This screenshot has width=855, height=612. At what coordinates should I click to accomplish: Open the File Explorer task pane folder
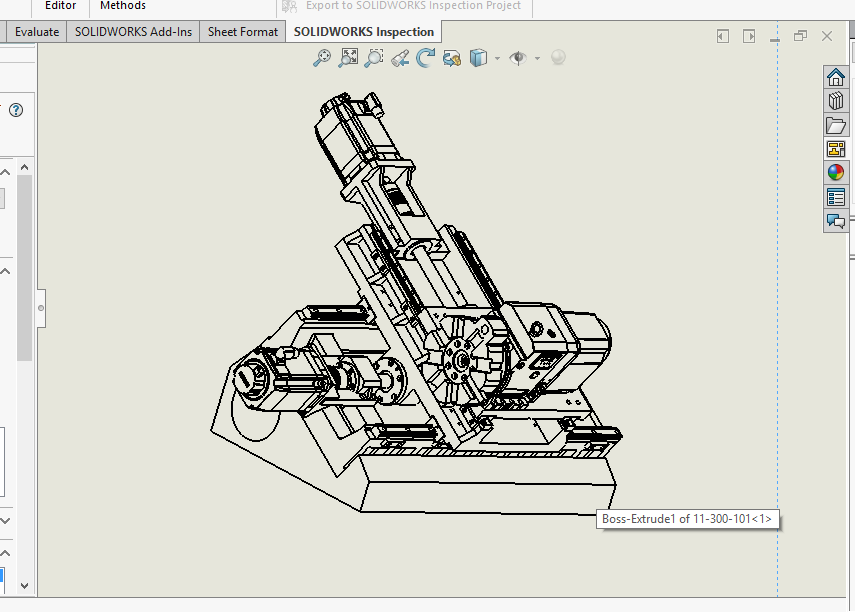(x=835, y=125)
